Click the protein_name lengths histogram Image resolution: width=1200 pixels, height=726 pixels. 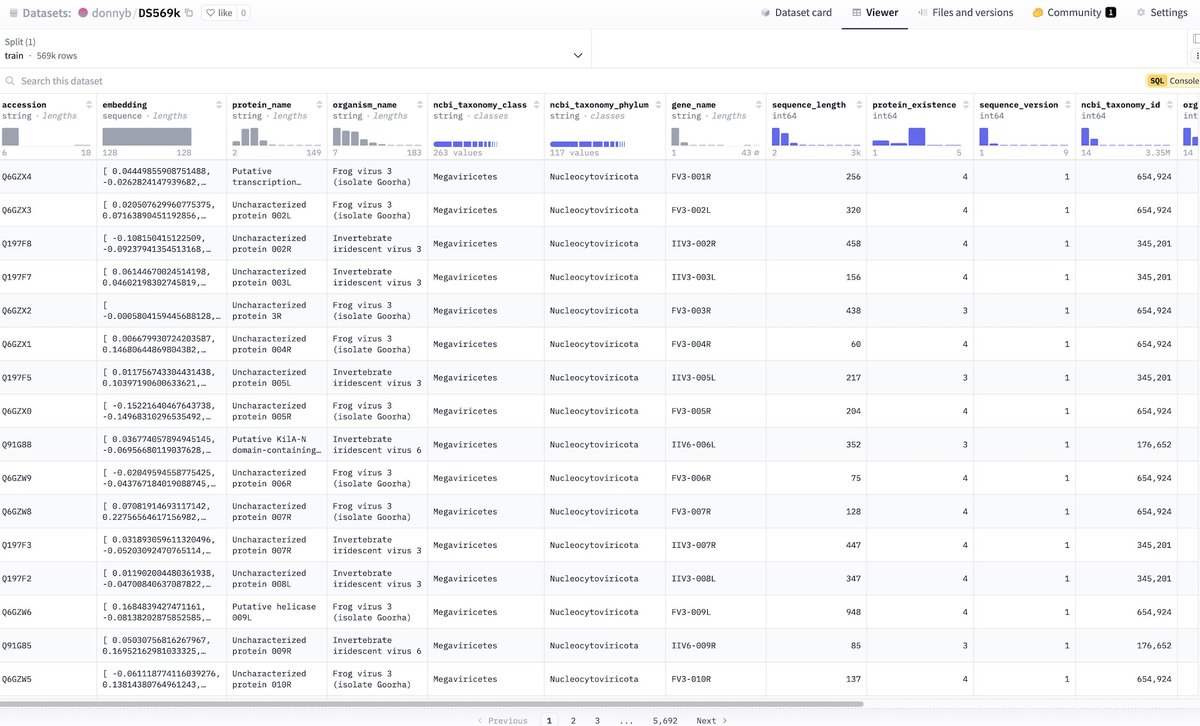[276, 136]
